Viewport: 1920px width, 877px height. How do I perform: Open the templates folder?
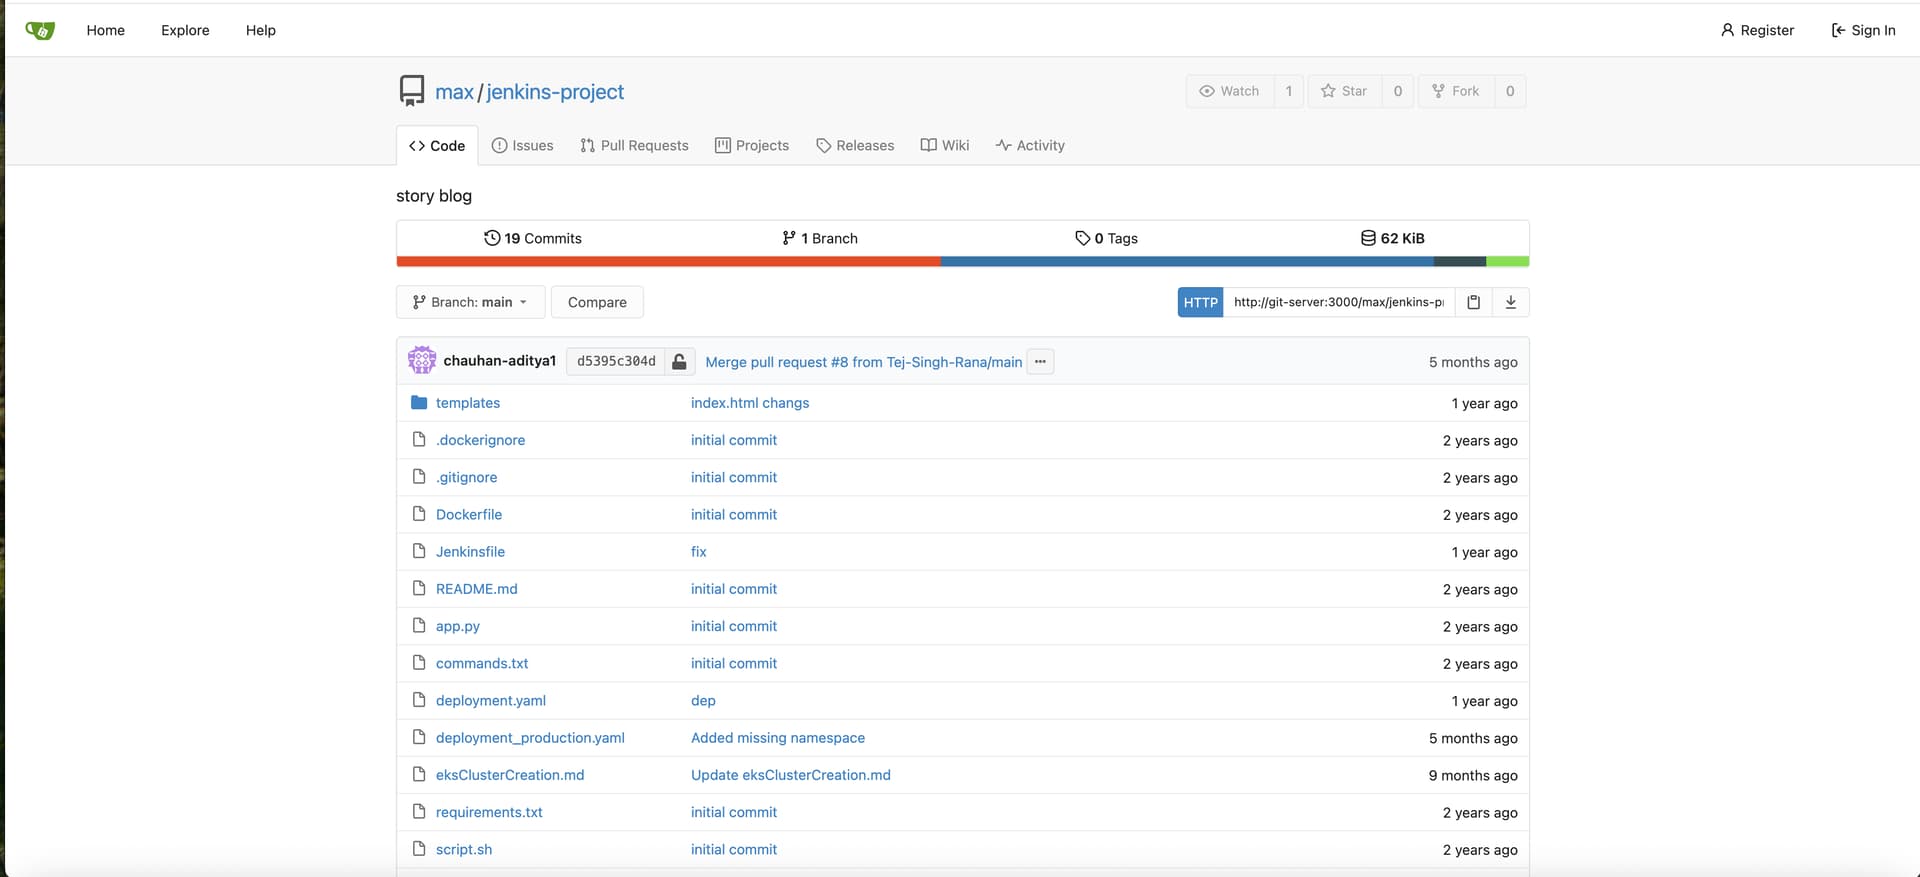468,403
